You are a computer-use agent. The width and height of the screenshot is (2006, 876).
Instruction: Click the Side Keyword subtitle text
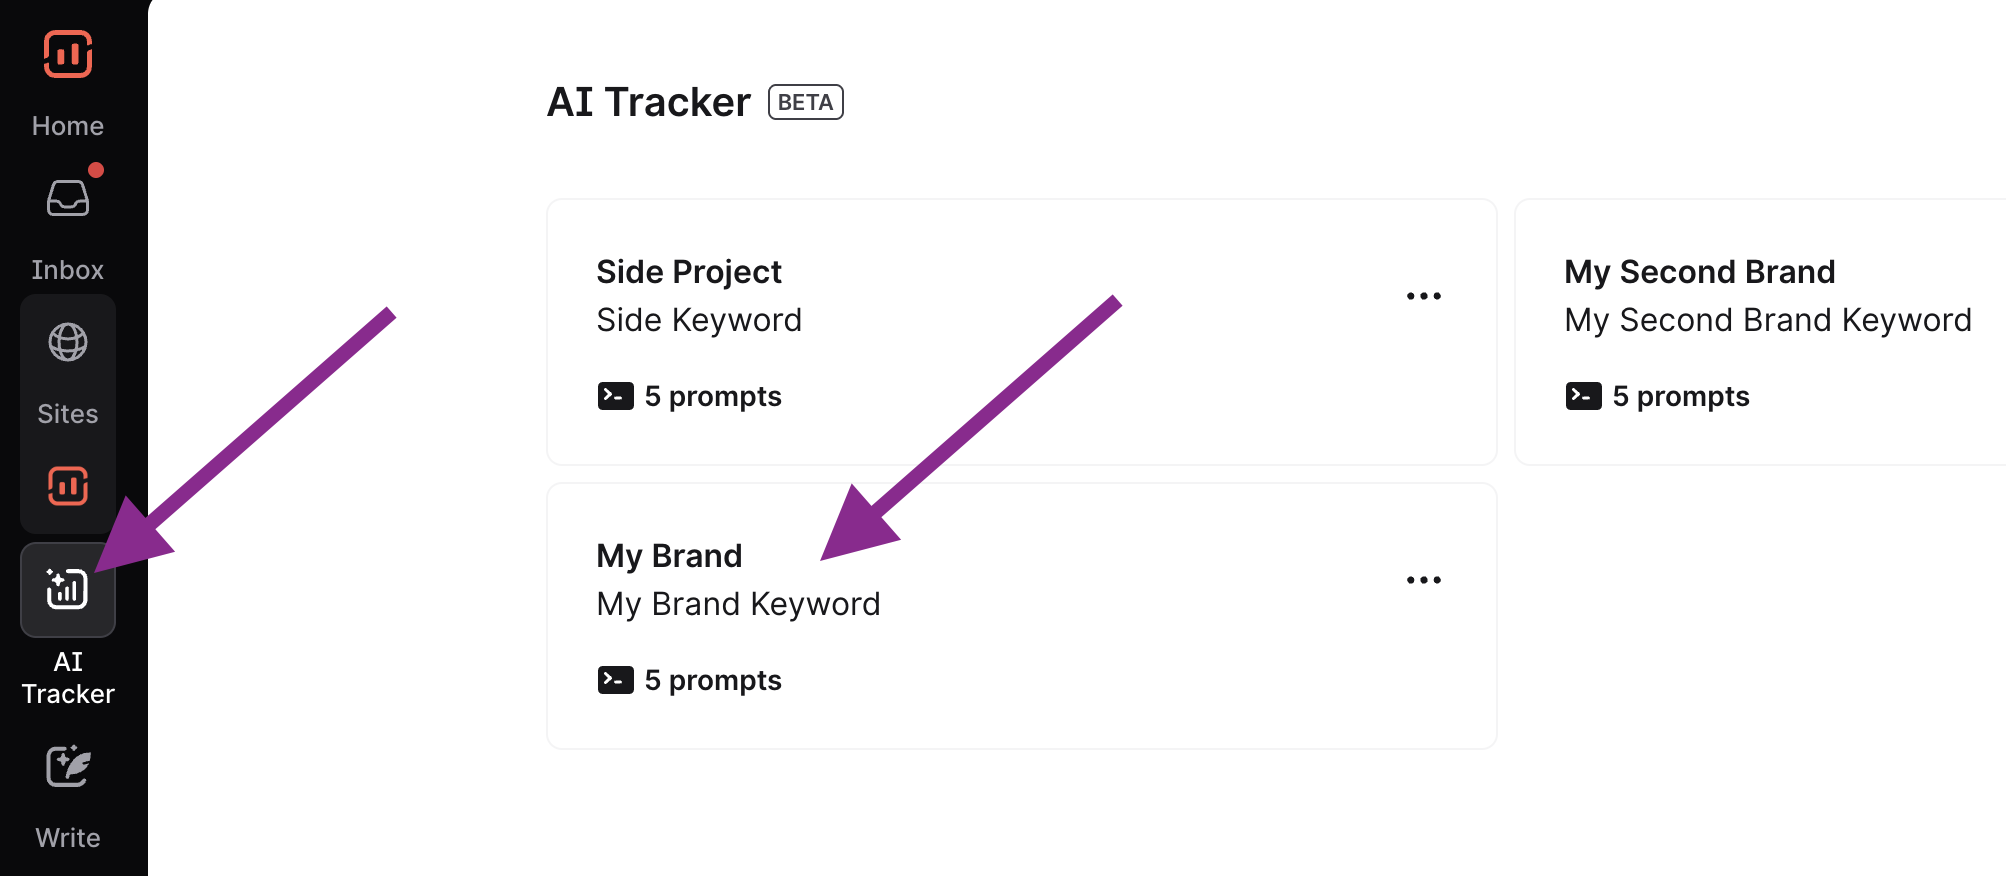699,320
